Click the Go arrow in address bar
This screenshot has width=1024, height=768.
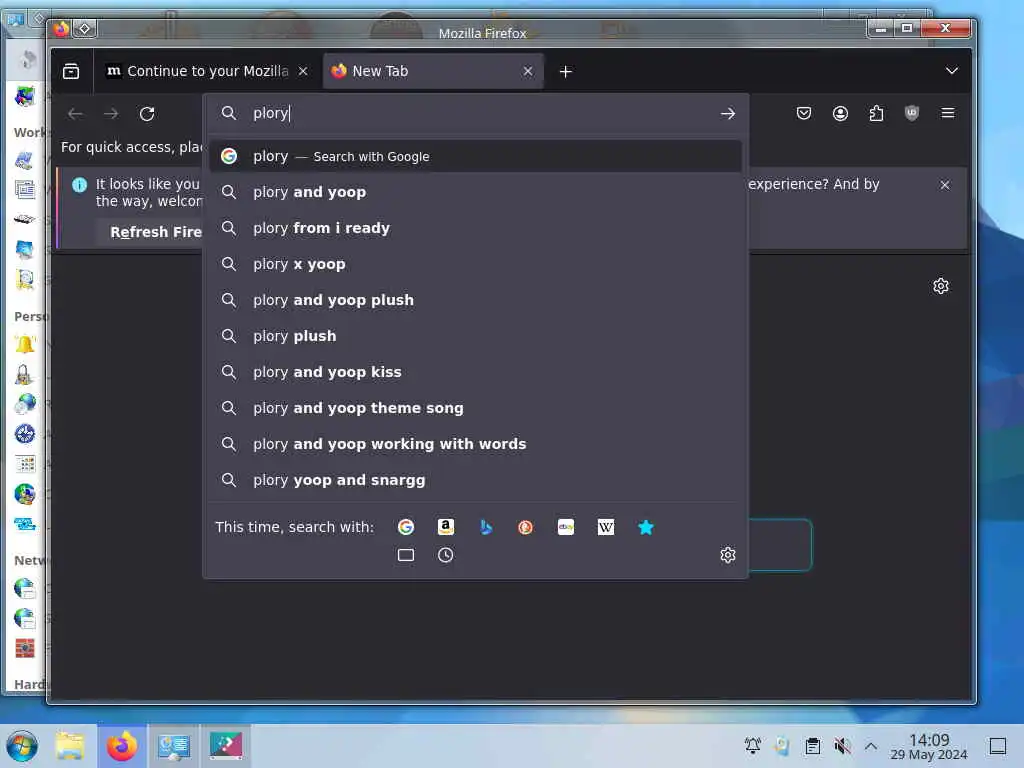coord(728,114)
